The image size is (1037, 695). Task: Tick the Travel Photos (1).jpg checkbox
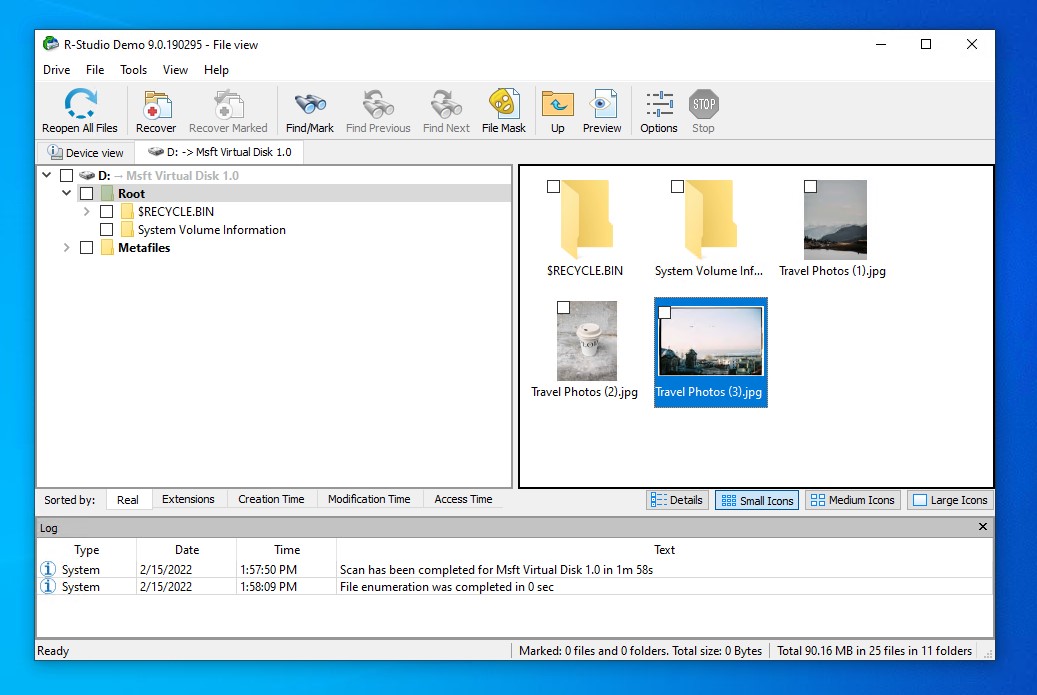[808, 185]
